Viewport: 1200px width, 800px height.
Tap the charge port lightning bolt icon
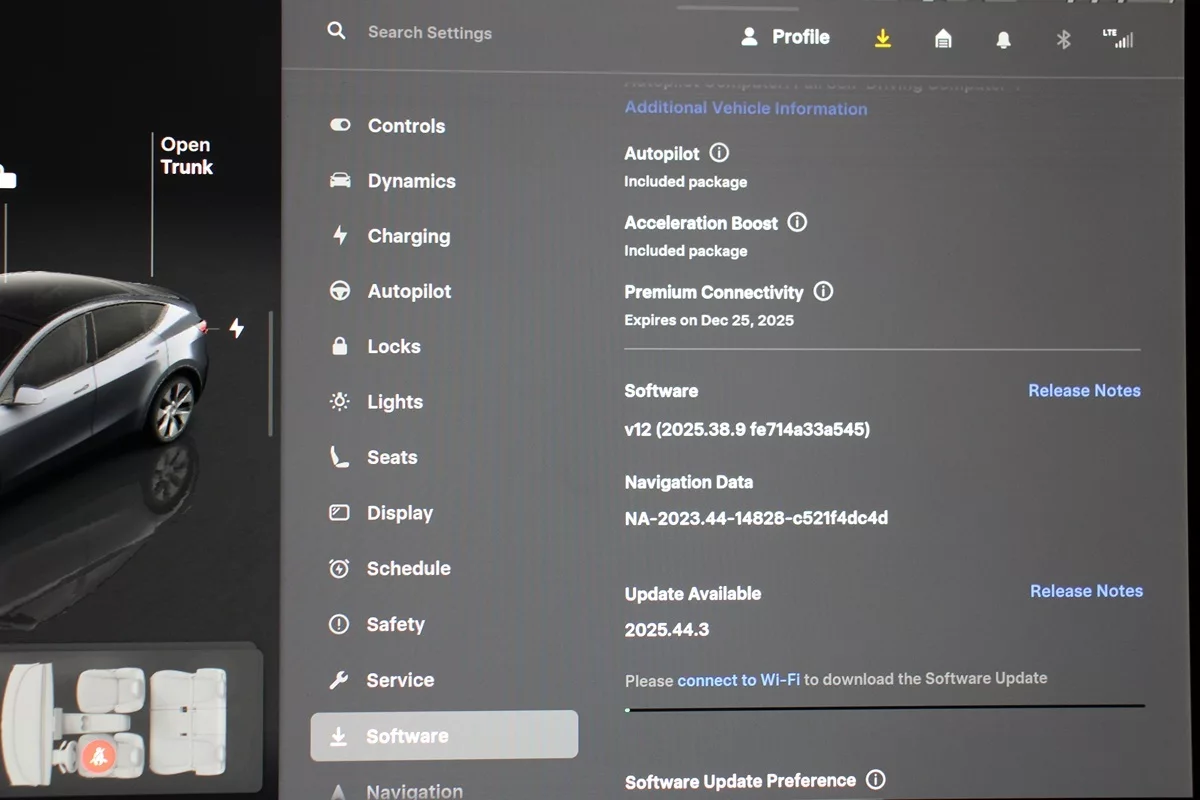(236, 328)
